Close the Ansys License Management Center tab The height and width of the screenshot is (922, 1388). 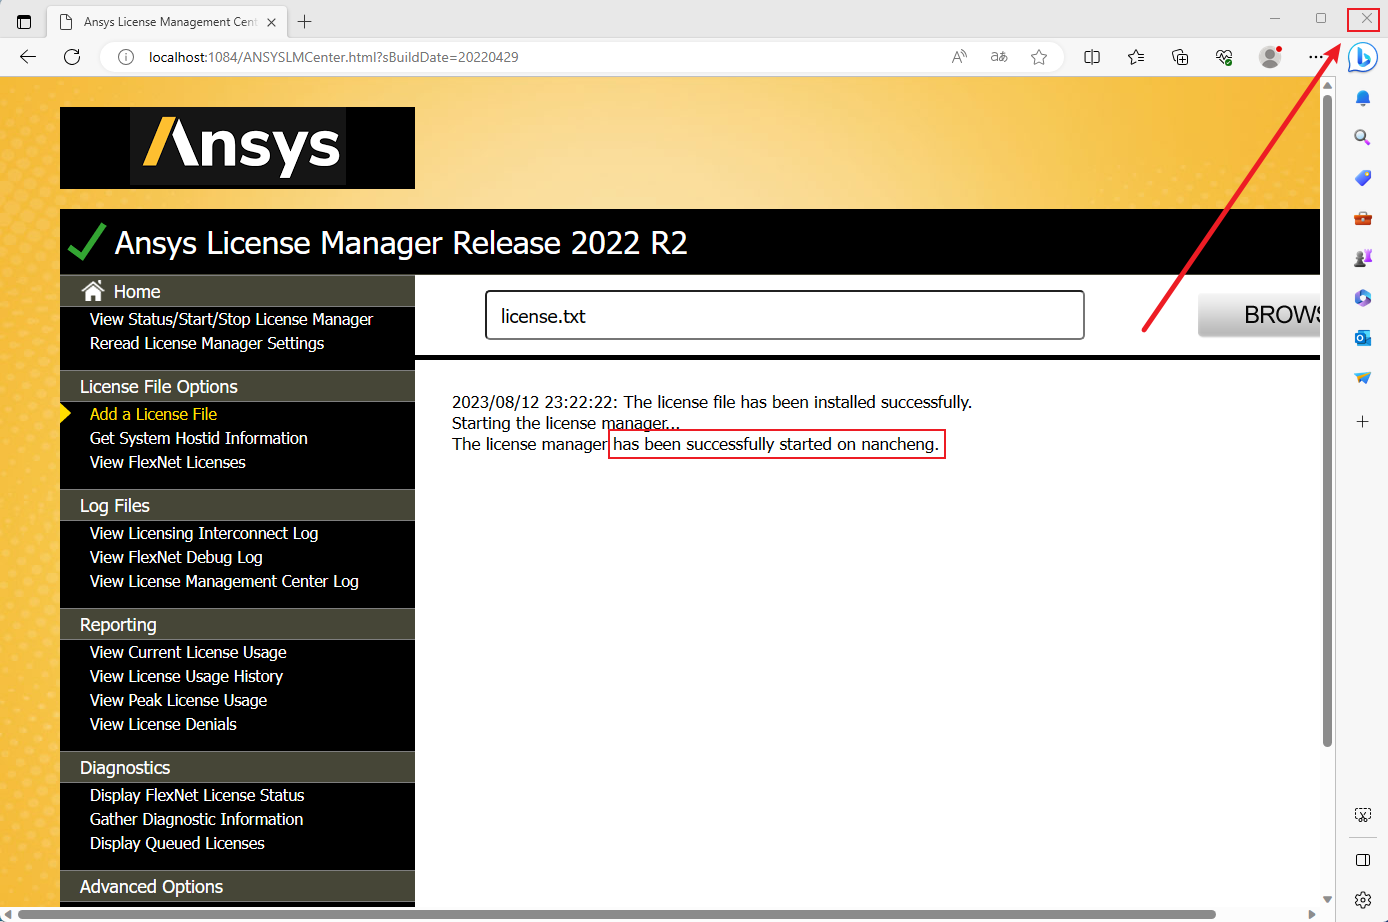(271, 22)
